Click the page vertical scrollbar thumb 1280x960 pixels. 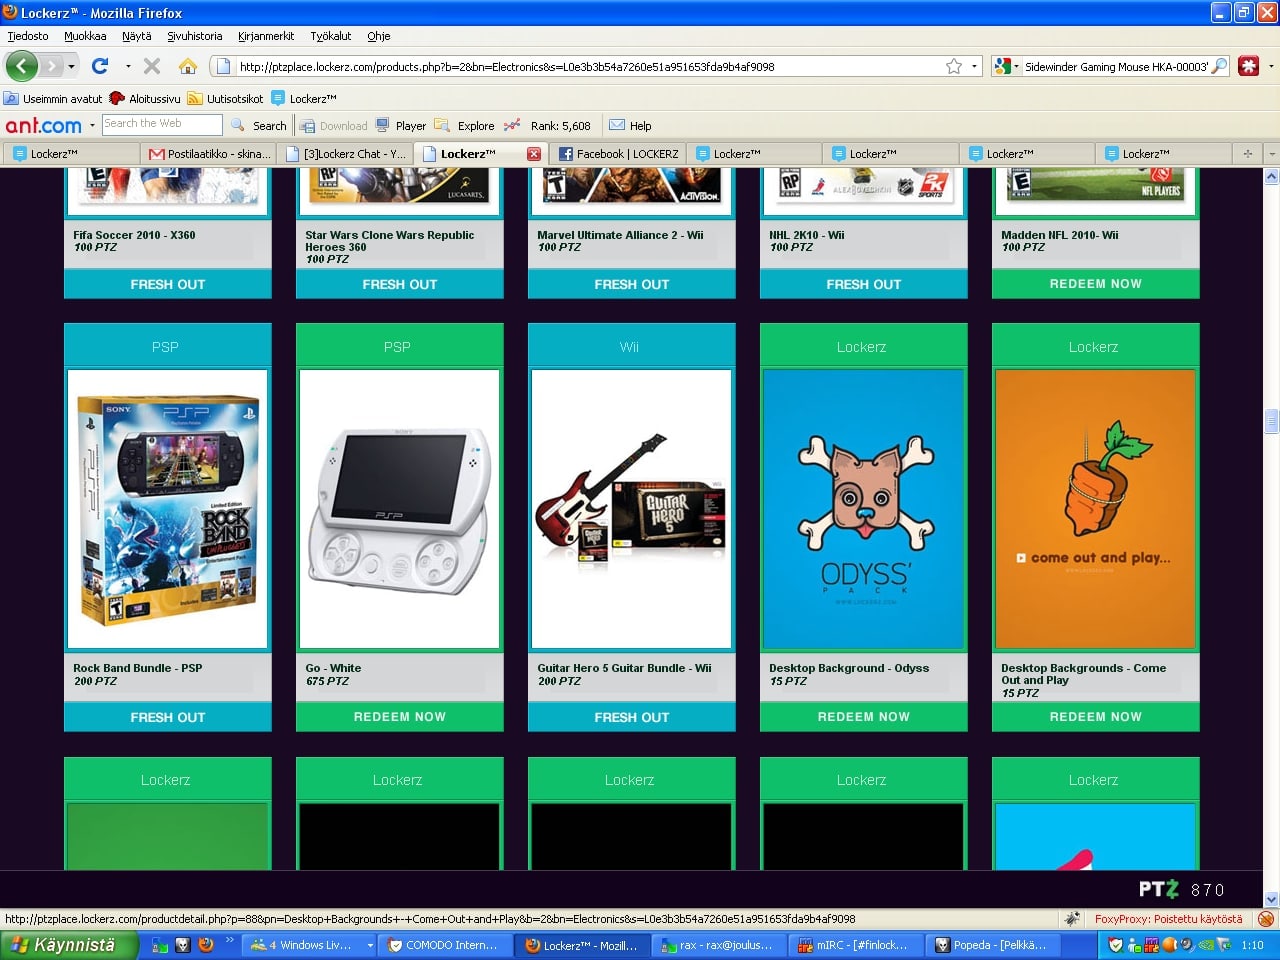(1271, 421)
